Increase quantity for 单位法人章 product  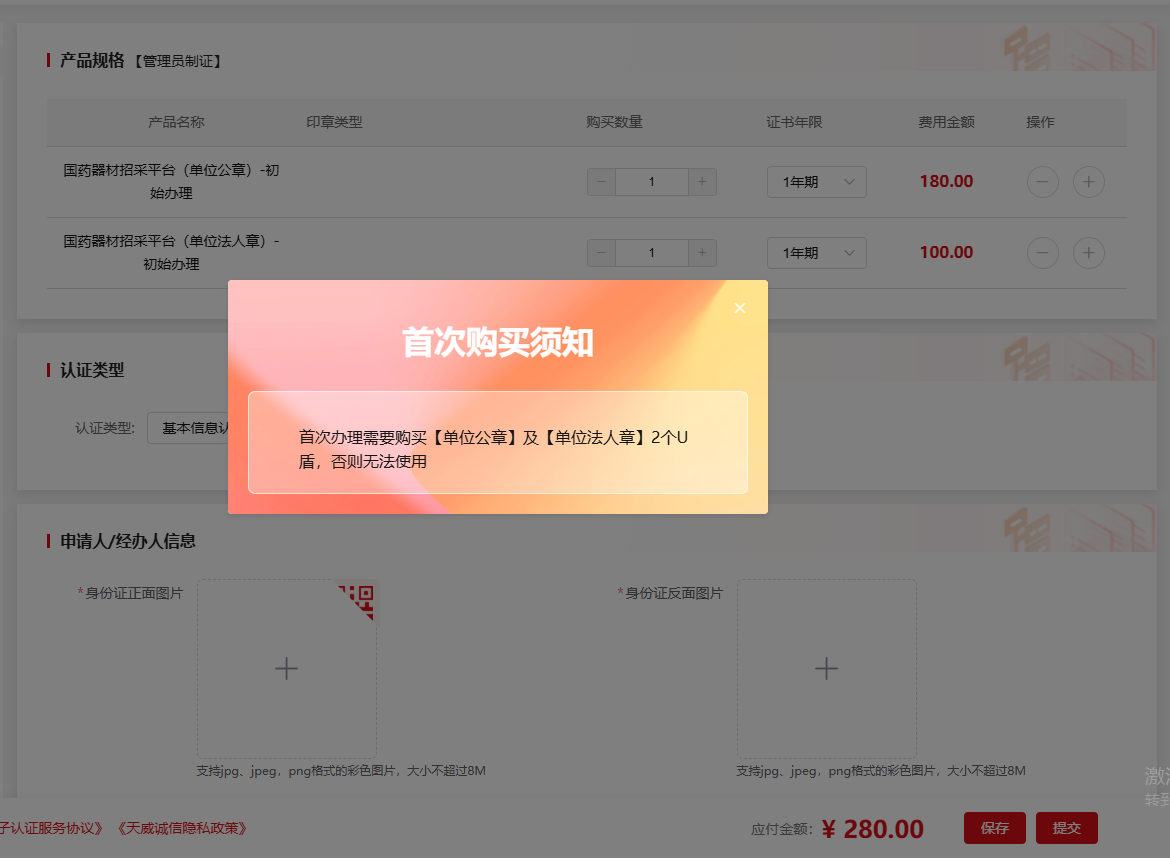click(702, 253)
